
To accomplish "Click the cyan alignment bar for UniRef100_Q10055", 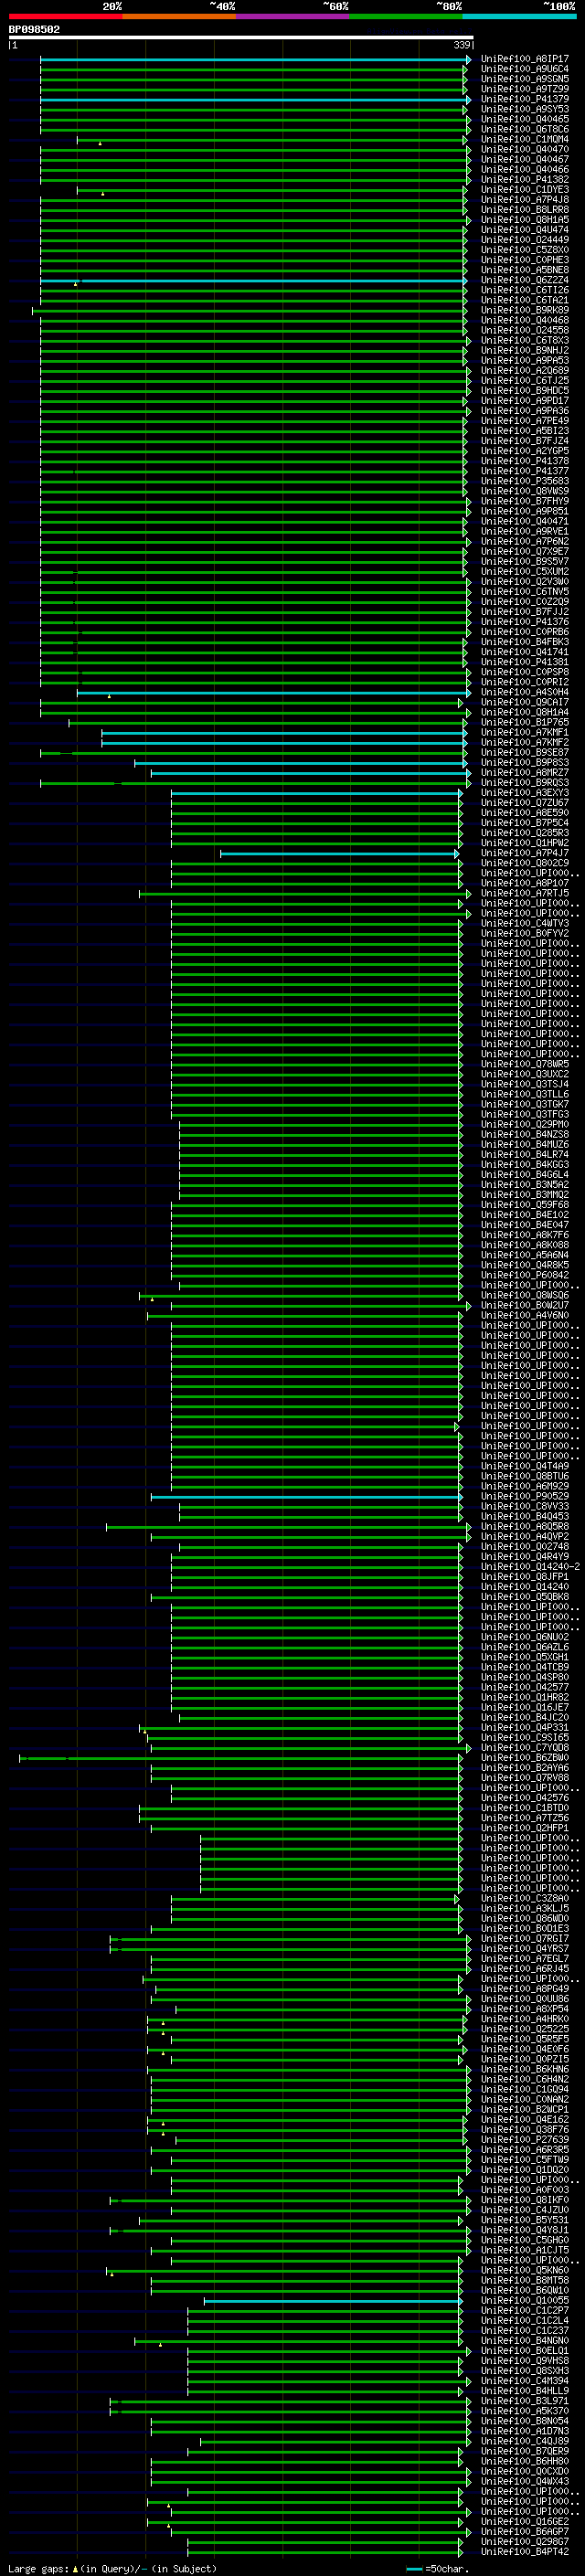I will point(333,2301).
